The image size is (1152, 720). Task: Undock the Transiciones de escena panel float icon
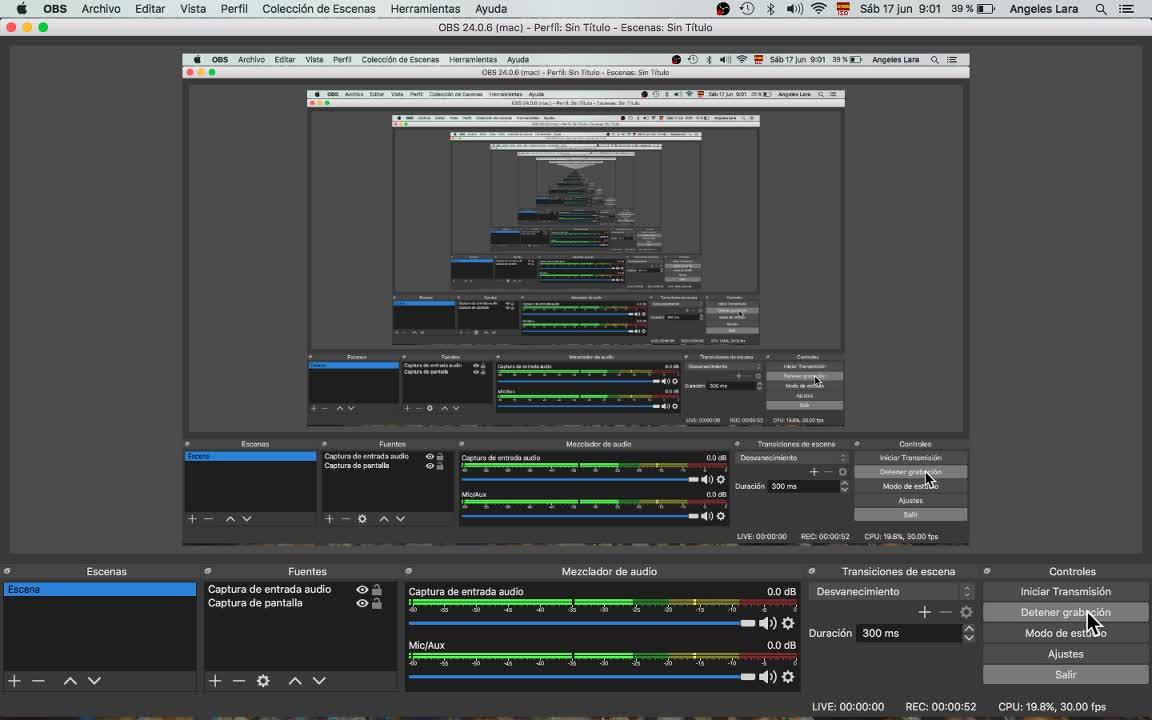812,571
